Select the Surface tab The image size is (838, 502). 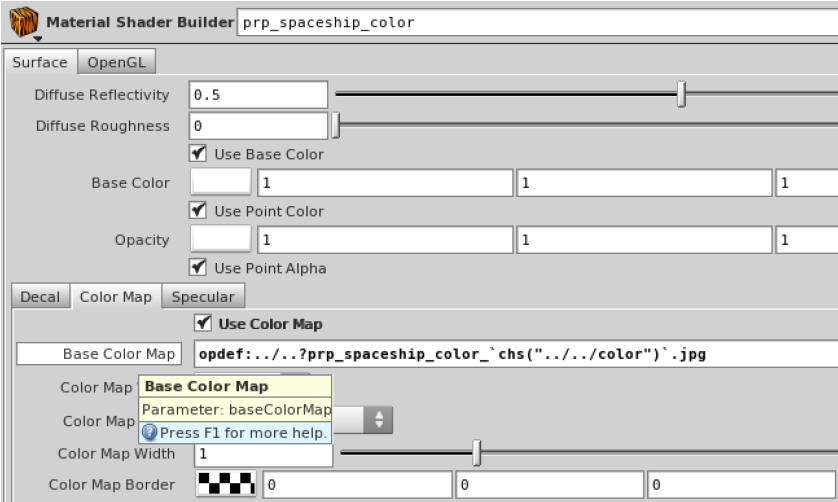40,62
